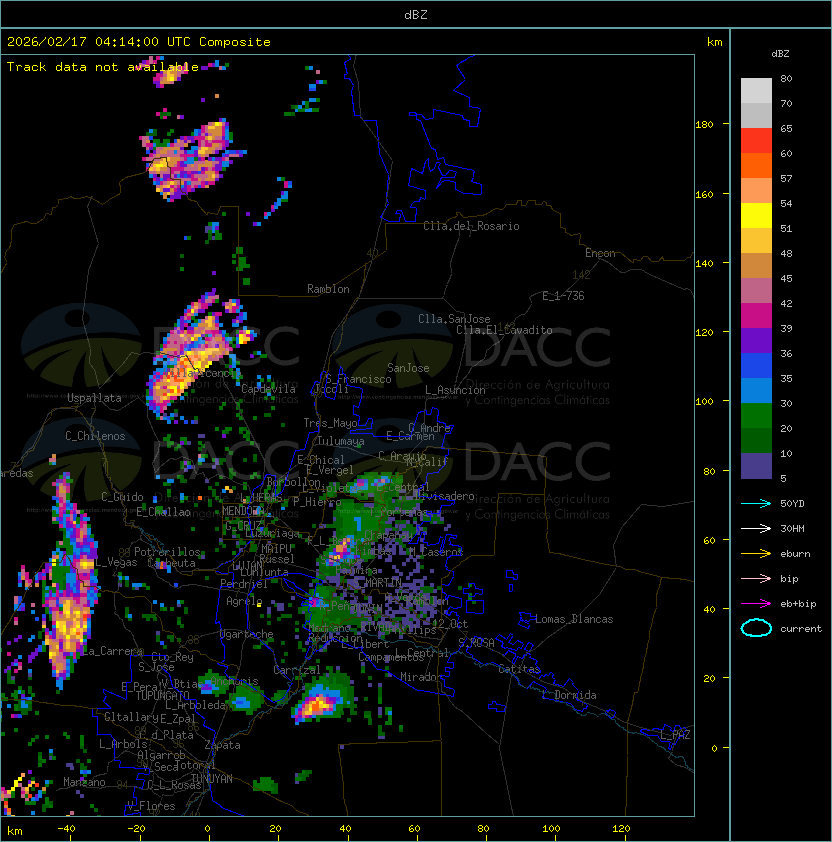Click the 'C_Guido' map label
The image size is (832, 842).
pos(122,497)
